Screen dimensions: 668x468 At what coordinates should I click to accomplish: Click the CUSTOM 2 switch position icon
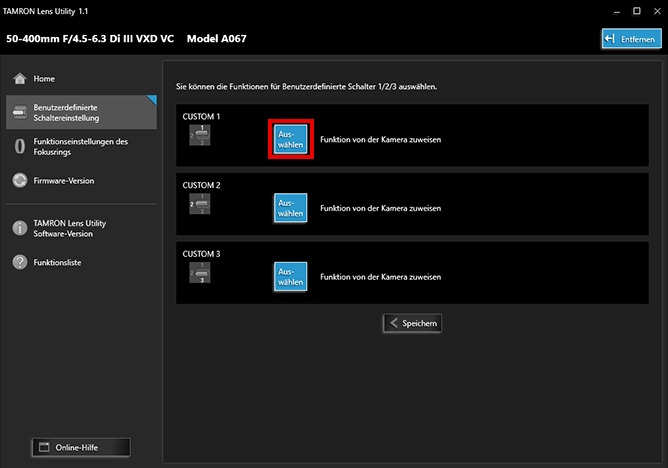tap(200, 204)
